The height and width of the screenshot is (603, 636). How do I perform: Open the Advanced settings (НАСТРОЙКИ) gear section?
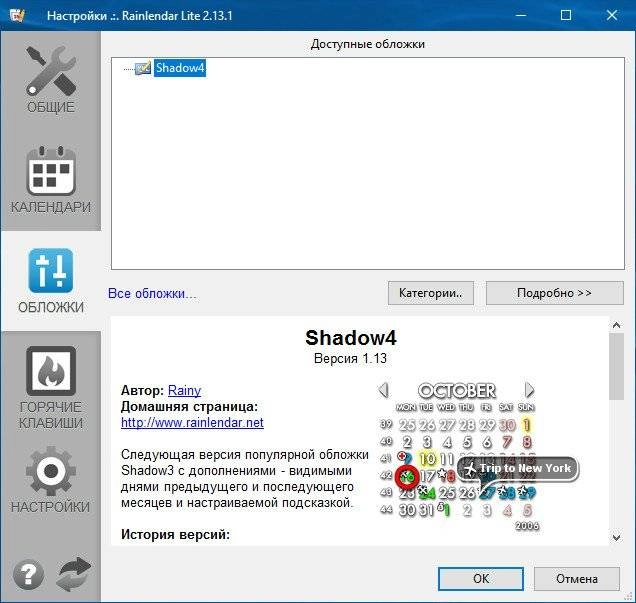click(51, 480)
